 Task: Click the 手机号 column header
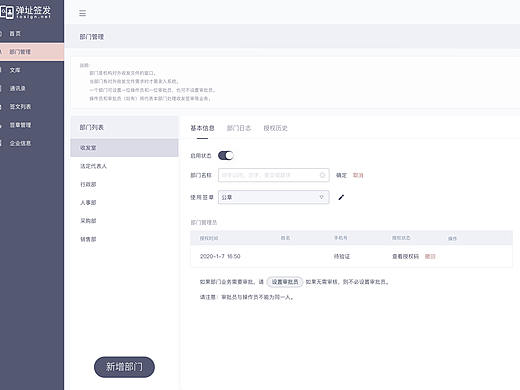341,238
